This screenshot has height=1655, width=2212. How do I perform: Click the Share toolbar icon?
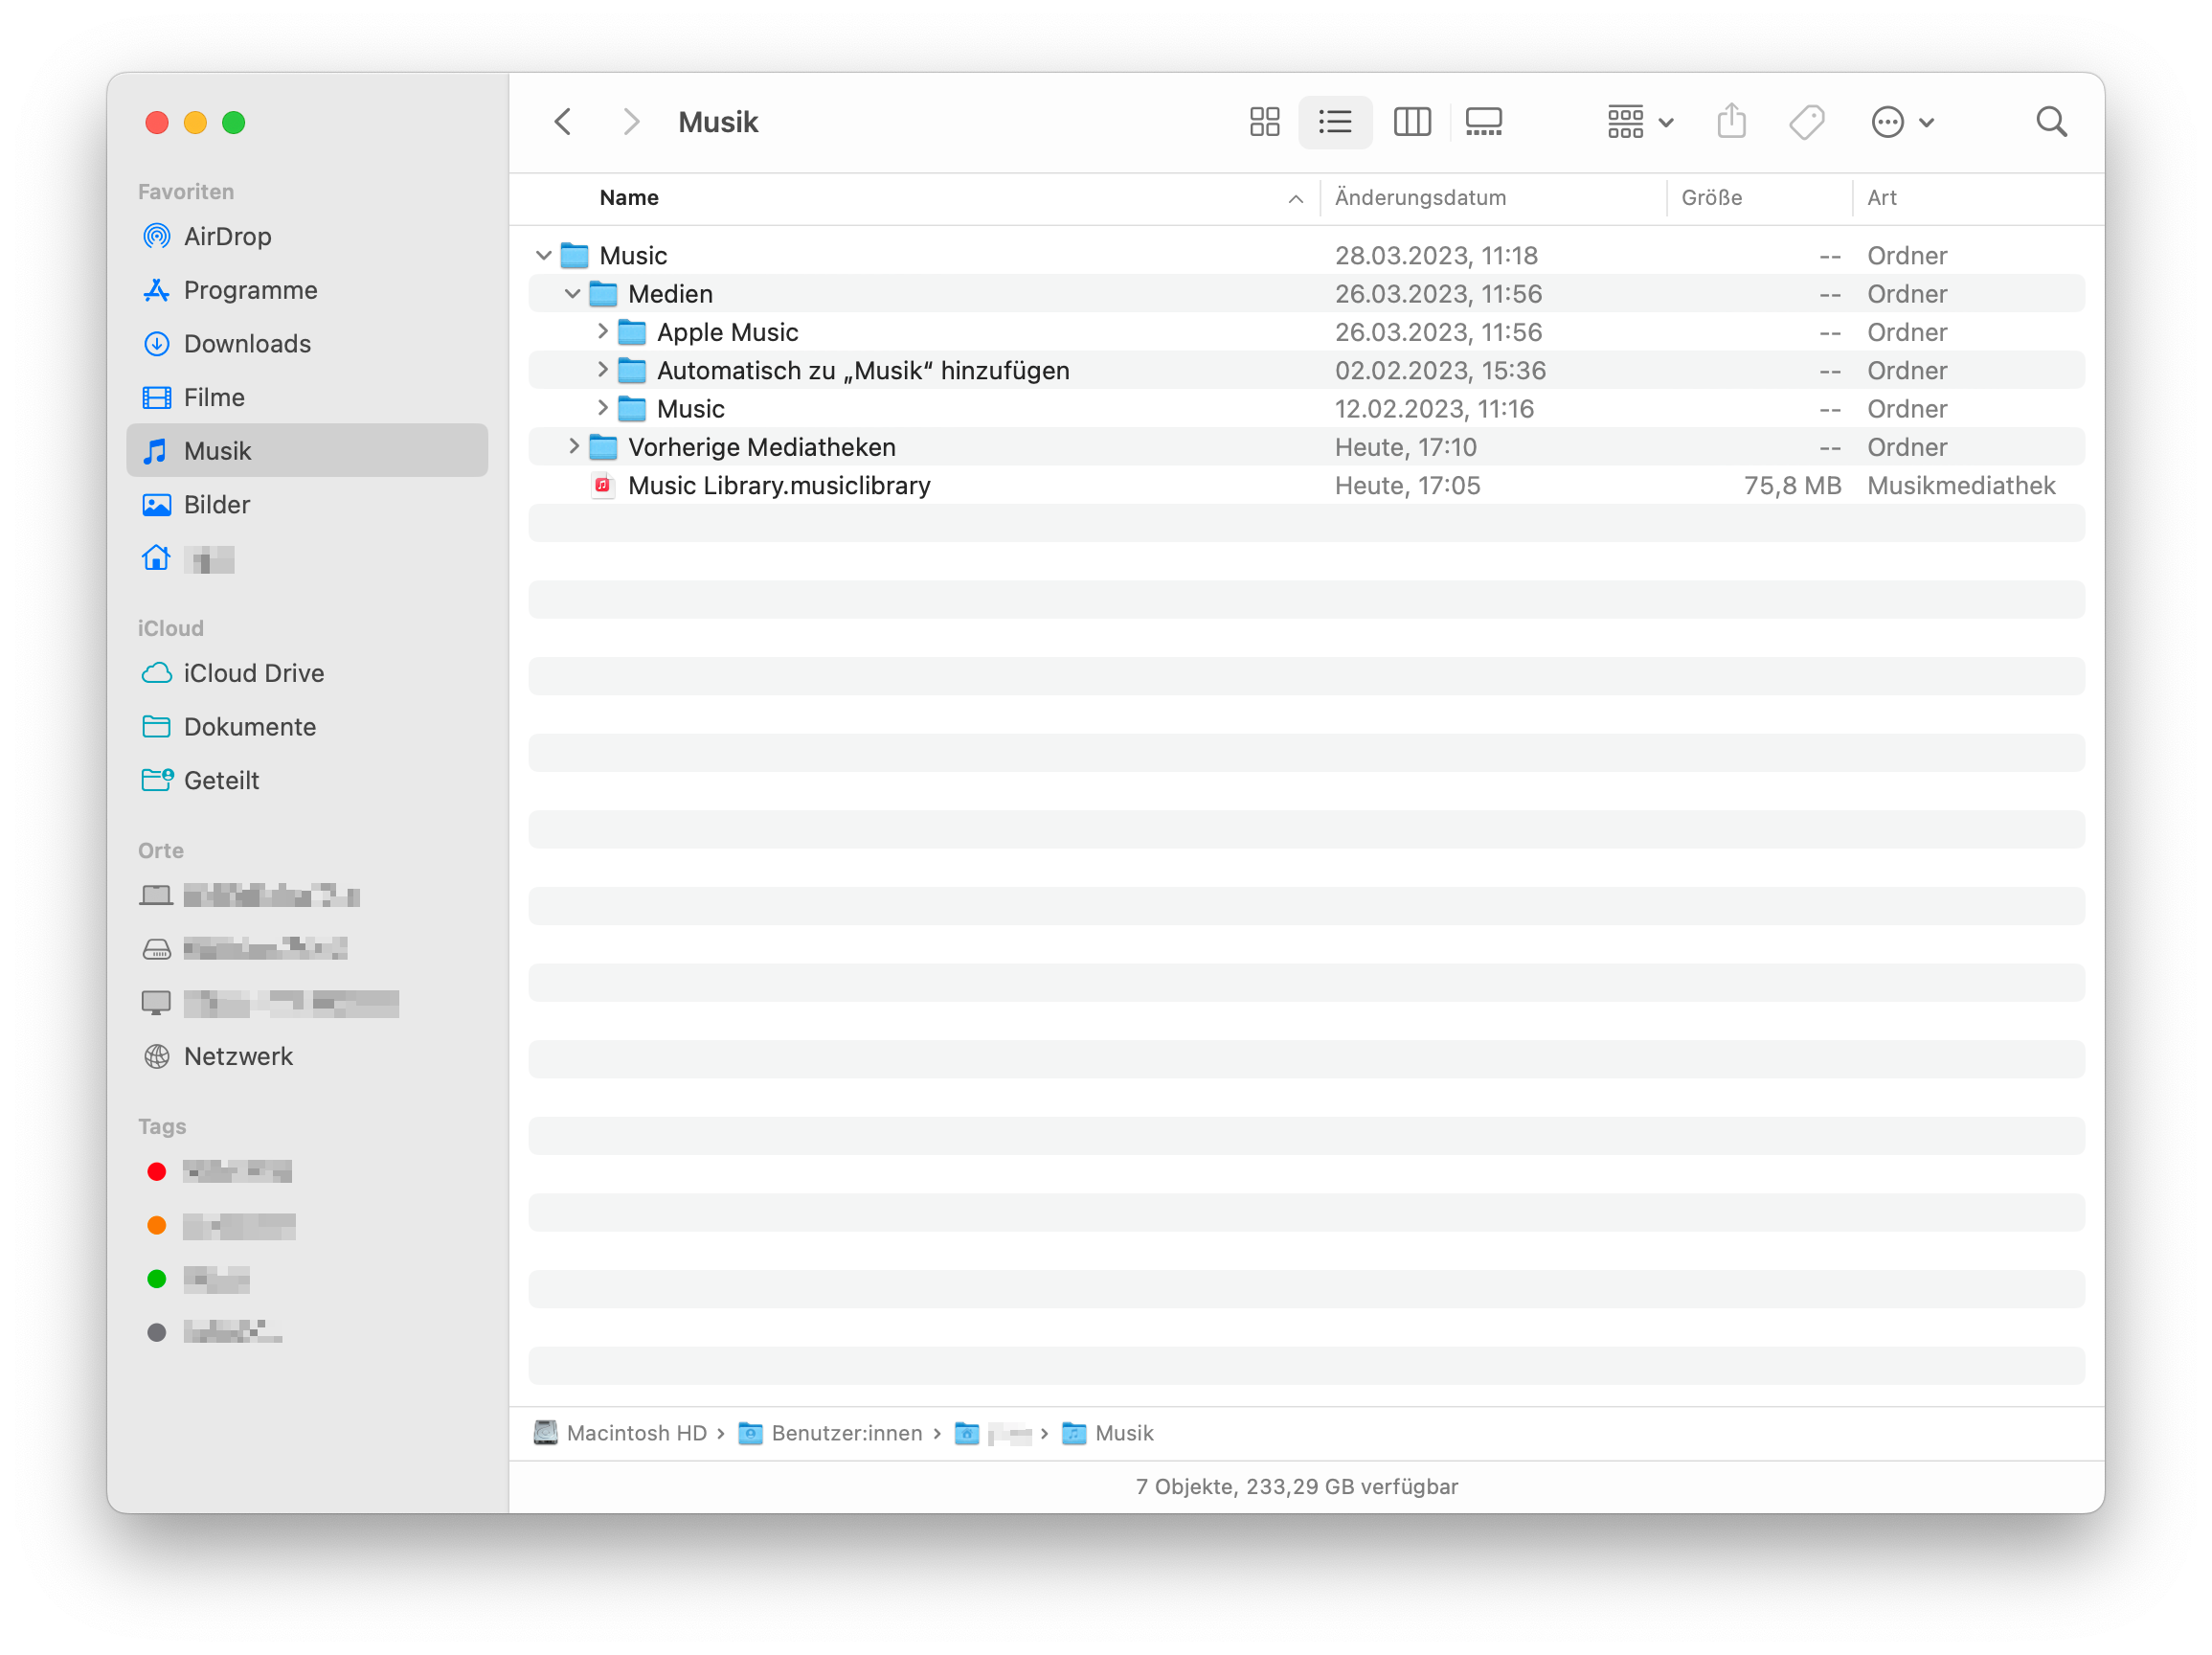tap(1731, 122)
